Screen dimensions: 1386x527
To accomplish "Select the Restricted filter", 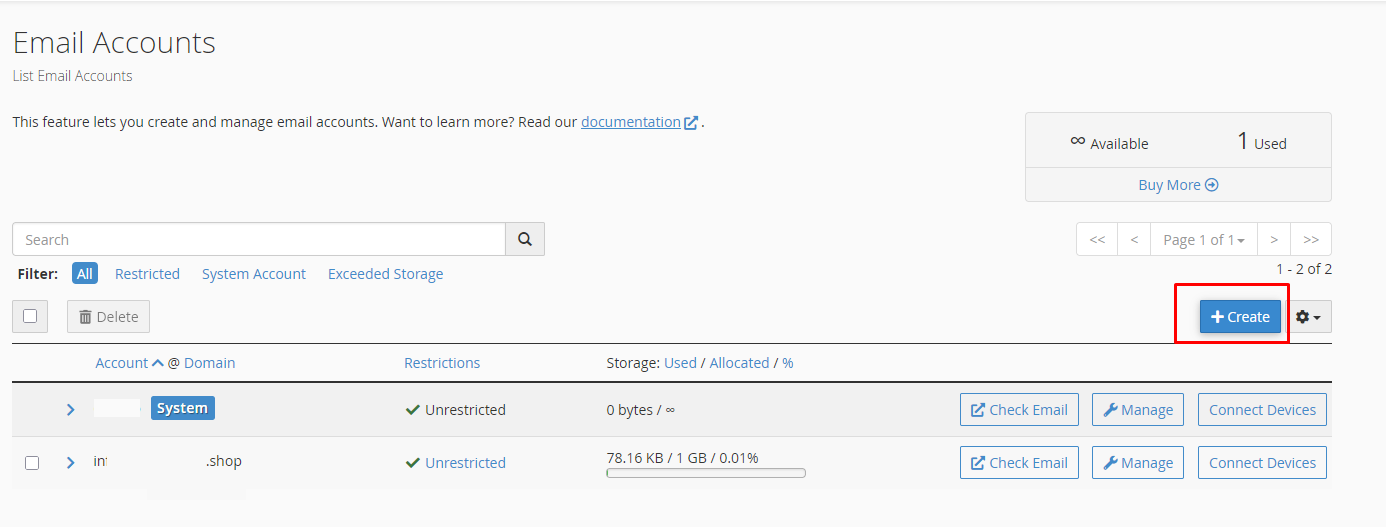I will point(147,274).
